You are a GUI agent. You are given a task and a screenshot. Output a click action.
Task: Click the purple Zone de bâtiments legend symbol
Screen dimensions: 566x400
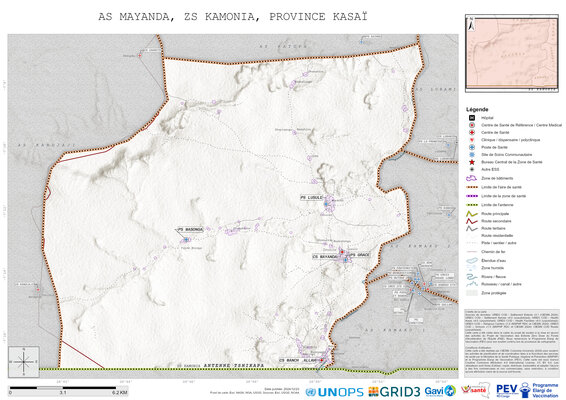pyautogui.click(x=471, y=178)
